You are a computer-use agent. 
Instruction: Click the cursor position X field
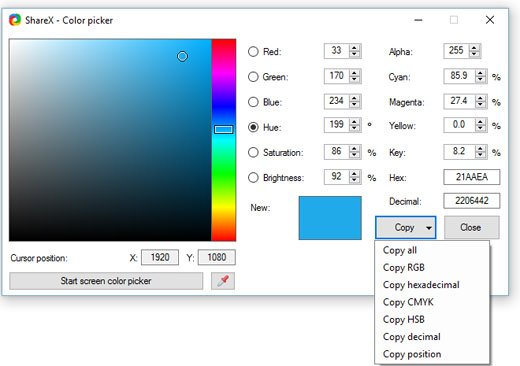pos(160,257)
